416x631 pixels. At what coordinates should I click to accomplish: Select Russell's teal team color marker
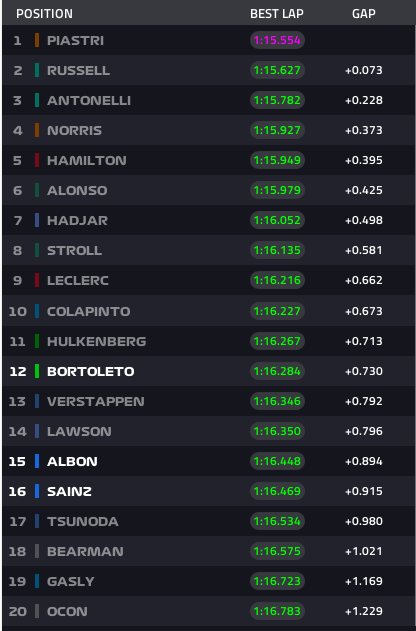(37, 70)
